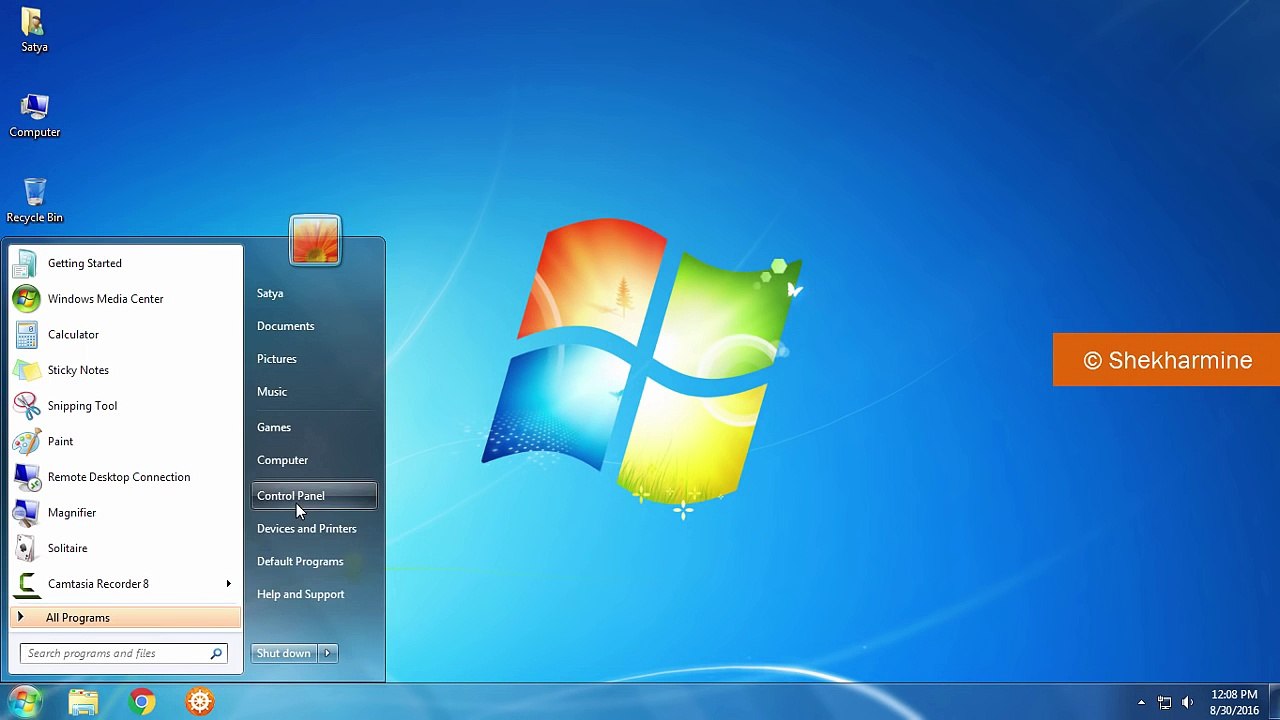
Task: Click the user account flower picture
Action: pos(315,240)
